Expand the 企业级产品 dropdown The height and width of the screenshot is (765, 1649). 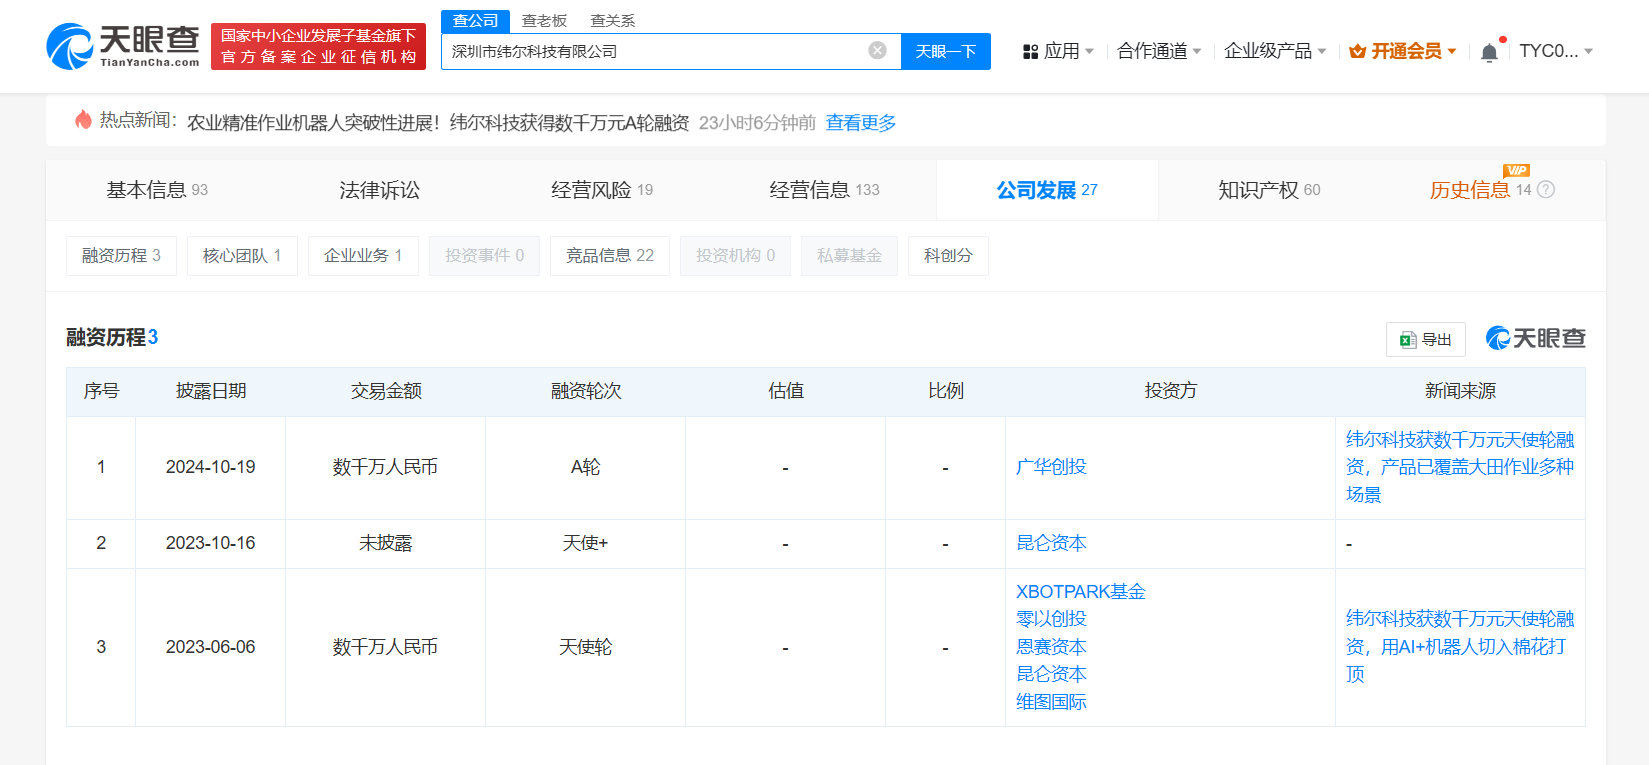(x=1276, y=51)
